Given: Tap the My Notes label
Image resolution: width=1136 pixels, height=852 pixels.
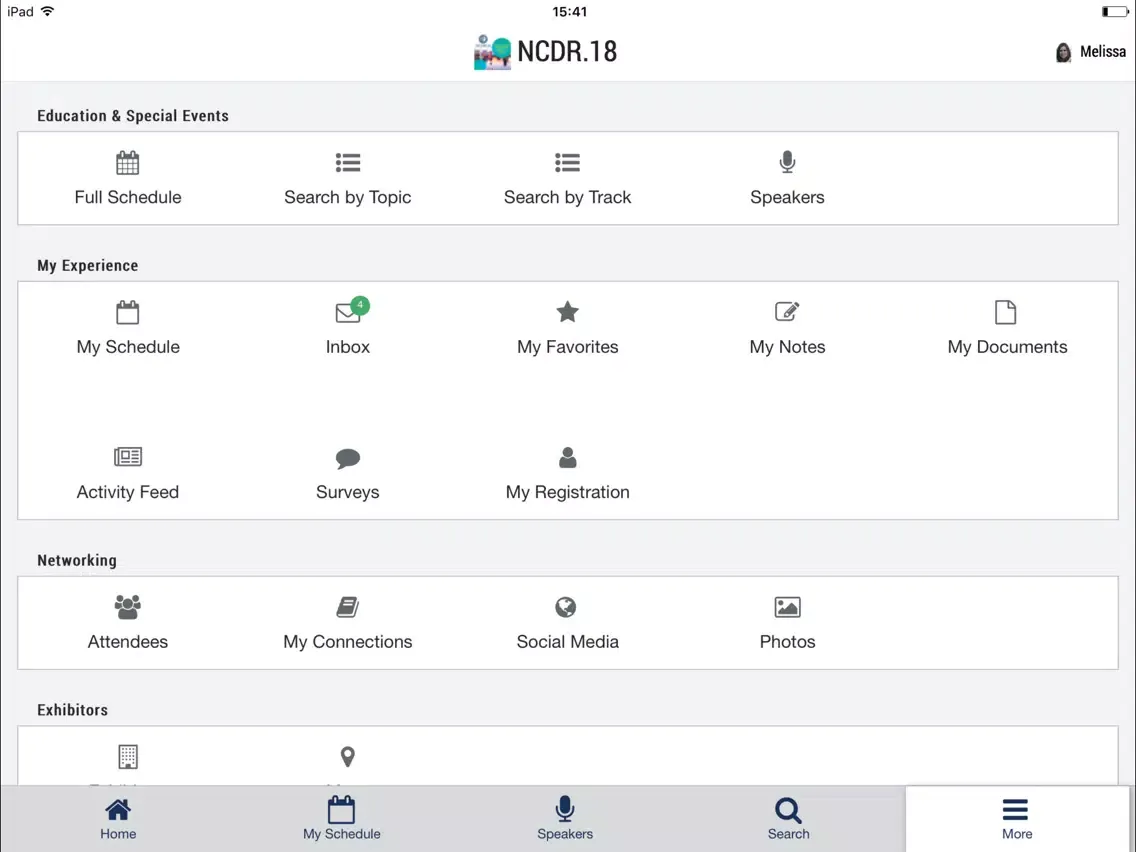Looking at the screenshot, I should (x=788, y=347).
